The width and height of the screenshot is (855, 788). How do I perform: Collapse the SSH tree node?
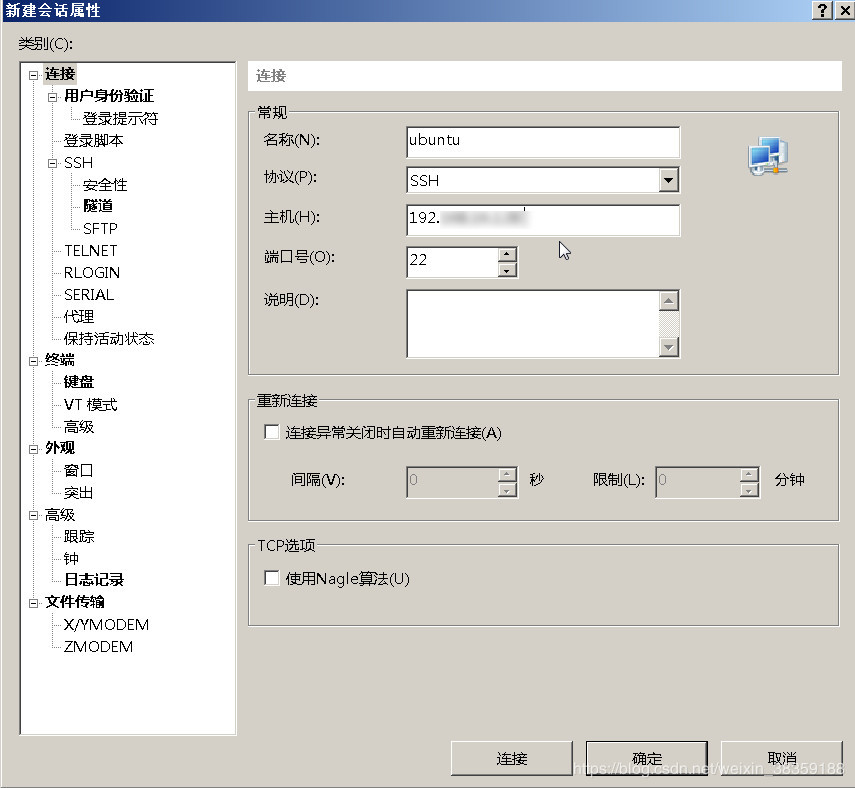pos(52,163)
